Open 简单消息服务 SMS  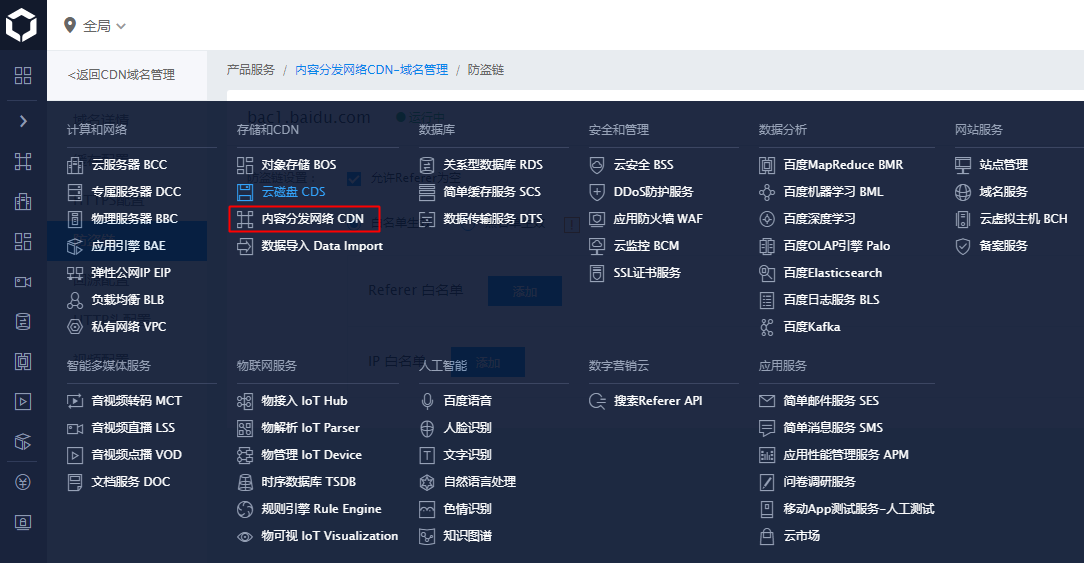833,427
